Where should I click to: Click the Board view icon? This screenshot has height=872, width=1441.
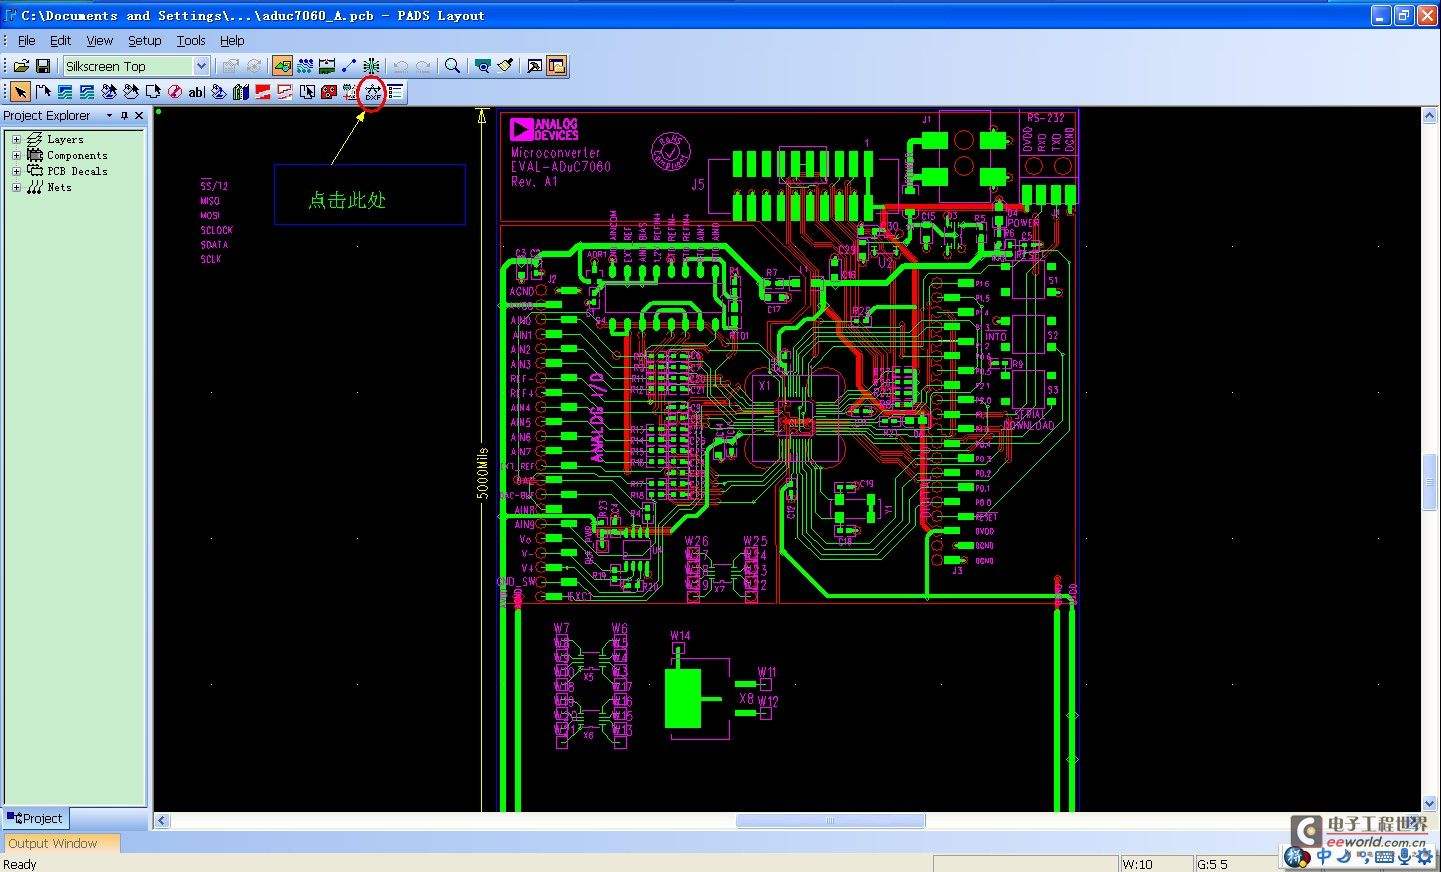click(x=483, y=66)
